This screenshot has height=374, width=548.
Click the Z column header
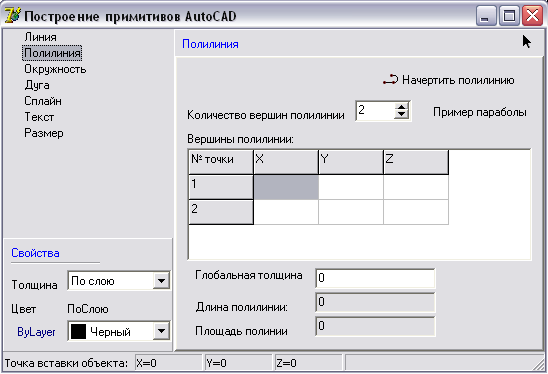pos(416,162)
